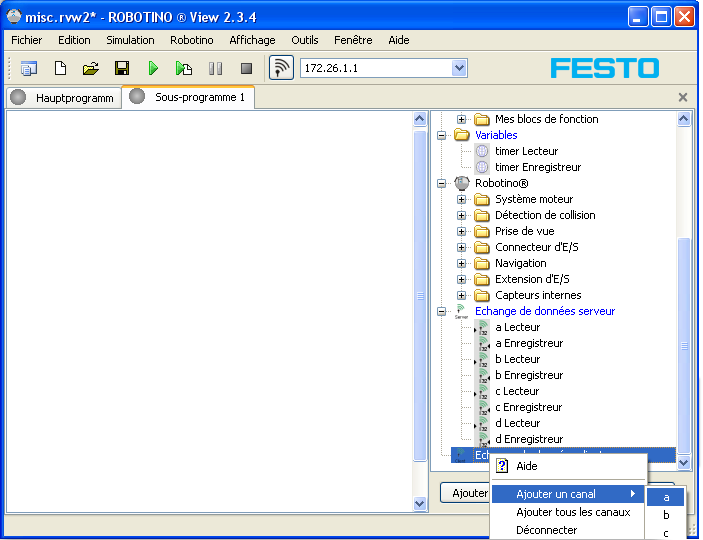This screenshot has width=703, height=540.
Task: Close the current tab with the gray X
Action: 682,97
